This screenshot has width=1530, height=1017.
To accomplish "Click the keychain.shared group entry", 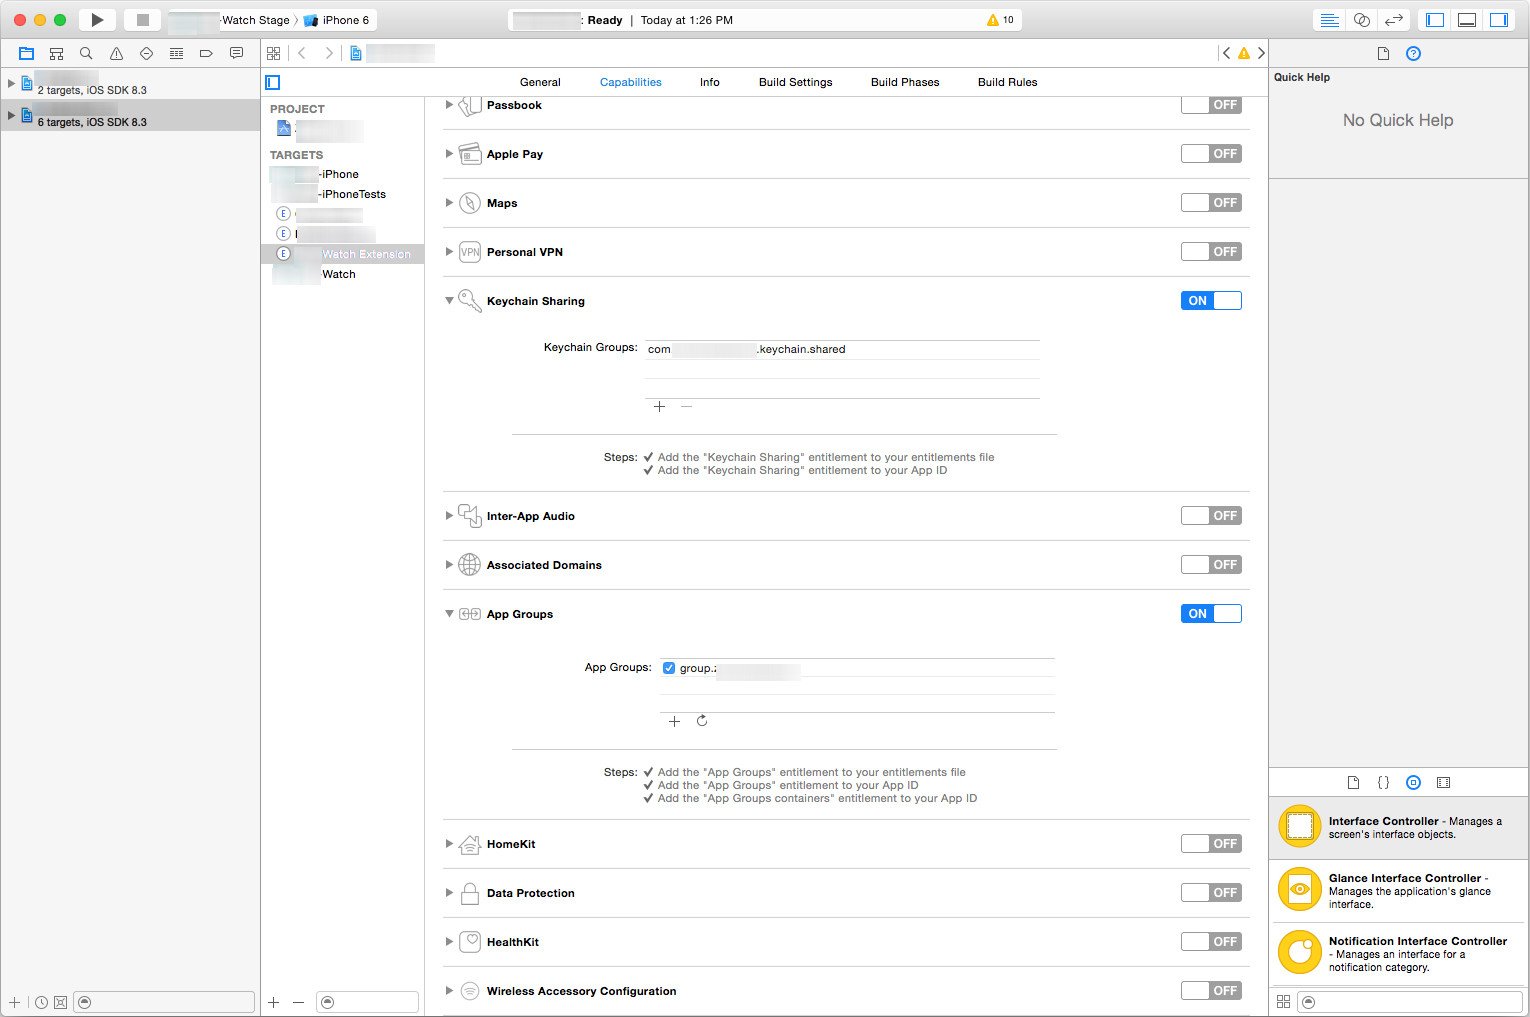I will point(842,349).
